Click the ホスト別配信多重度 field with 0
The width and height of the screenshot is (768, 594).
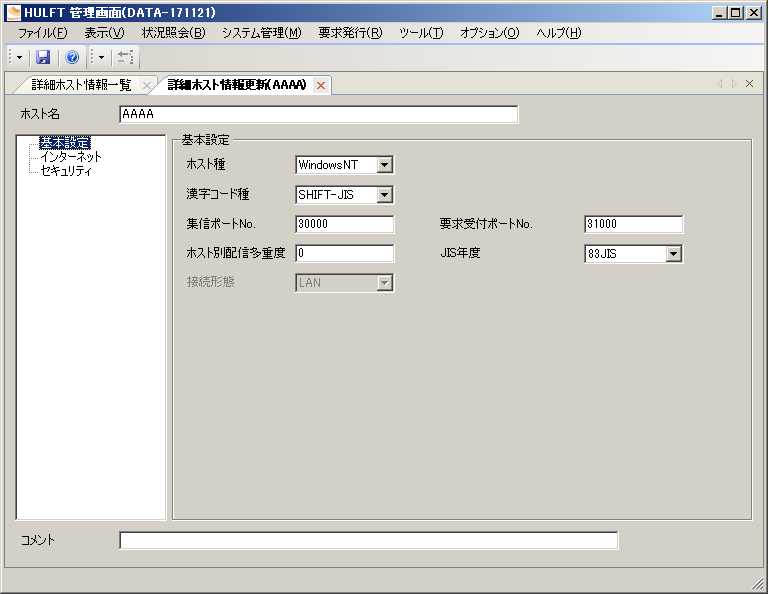(345, 253)
